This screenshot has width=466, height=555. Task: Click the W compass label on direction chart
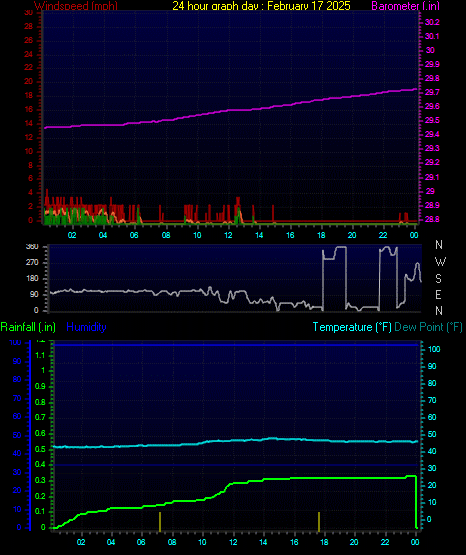(x=440, y=262)
